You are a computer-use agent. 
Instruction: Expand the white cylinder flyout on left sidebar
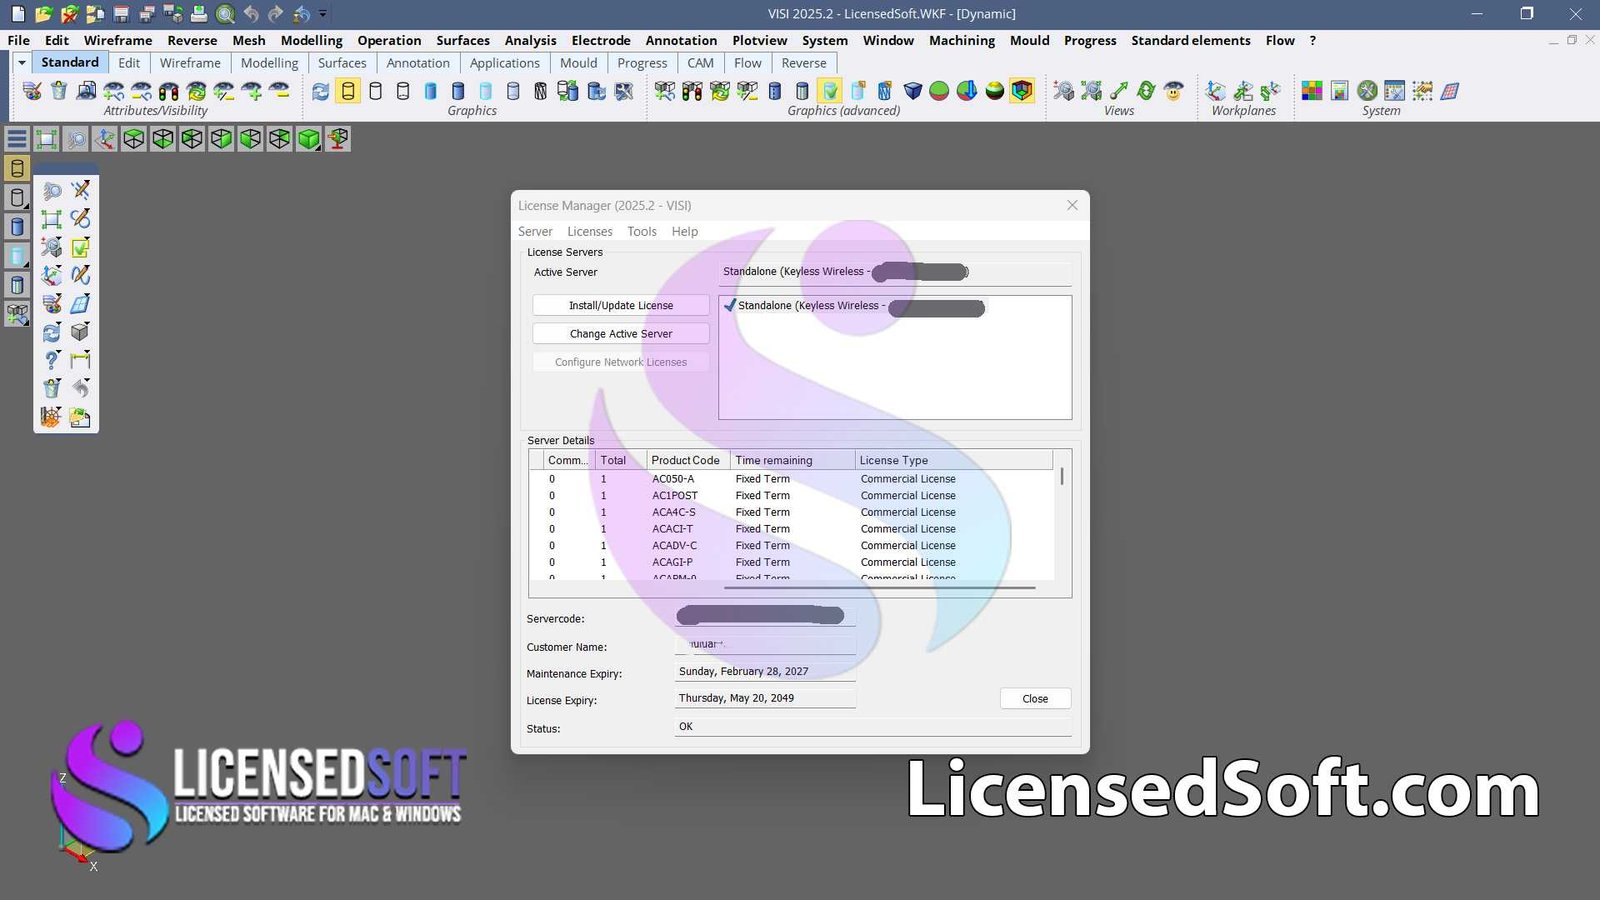[x=17, y=197]
